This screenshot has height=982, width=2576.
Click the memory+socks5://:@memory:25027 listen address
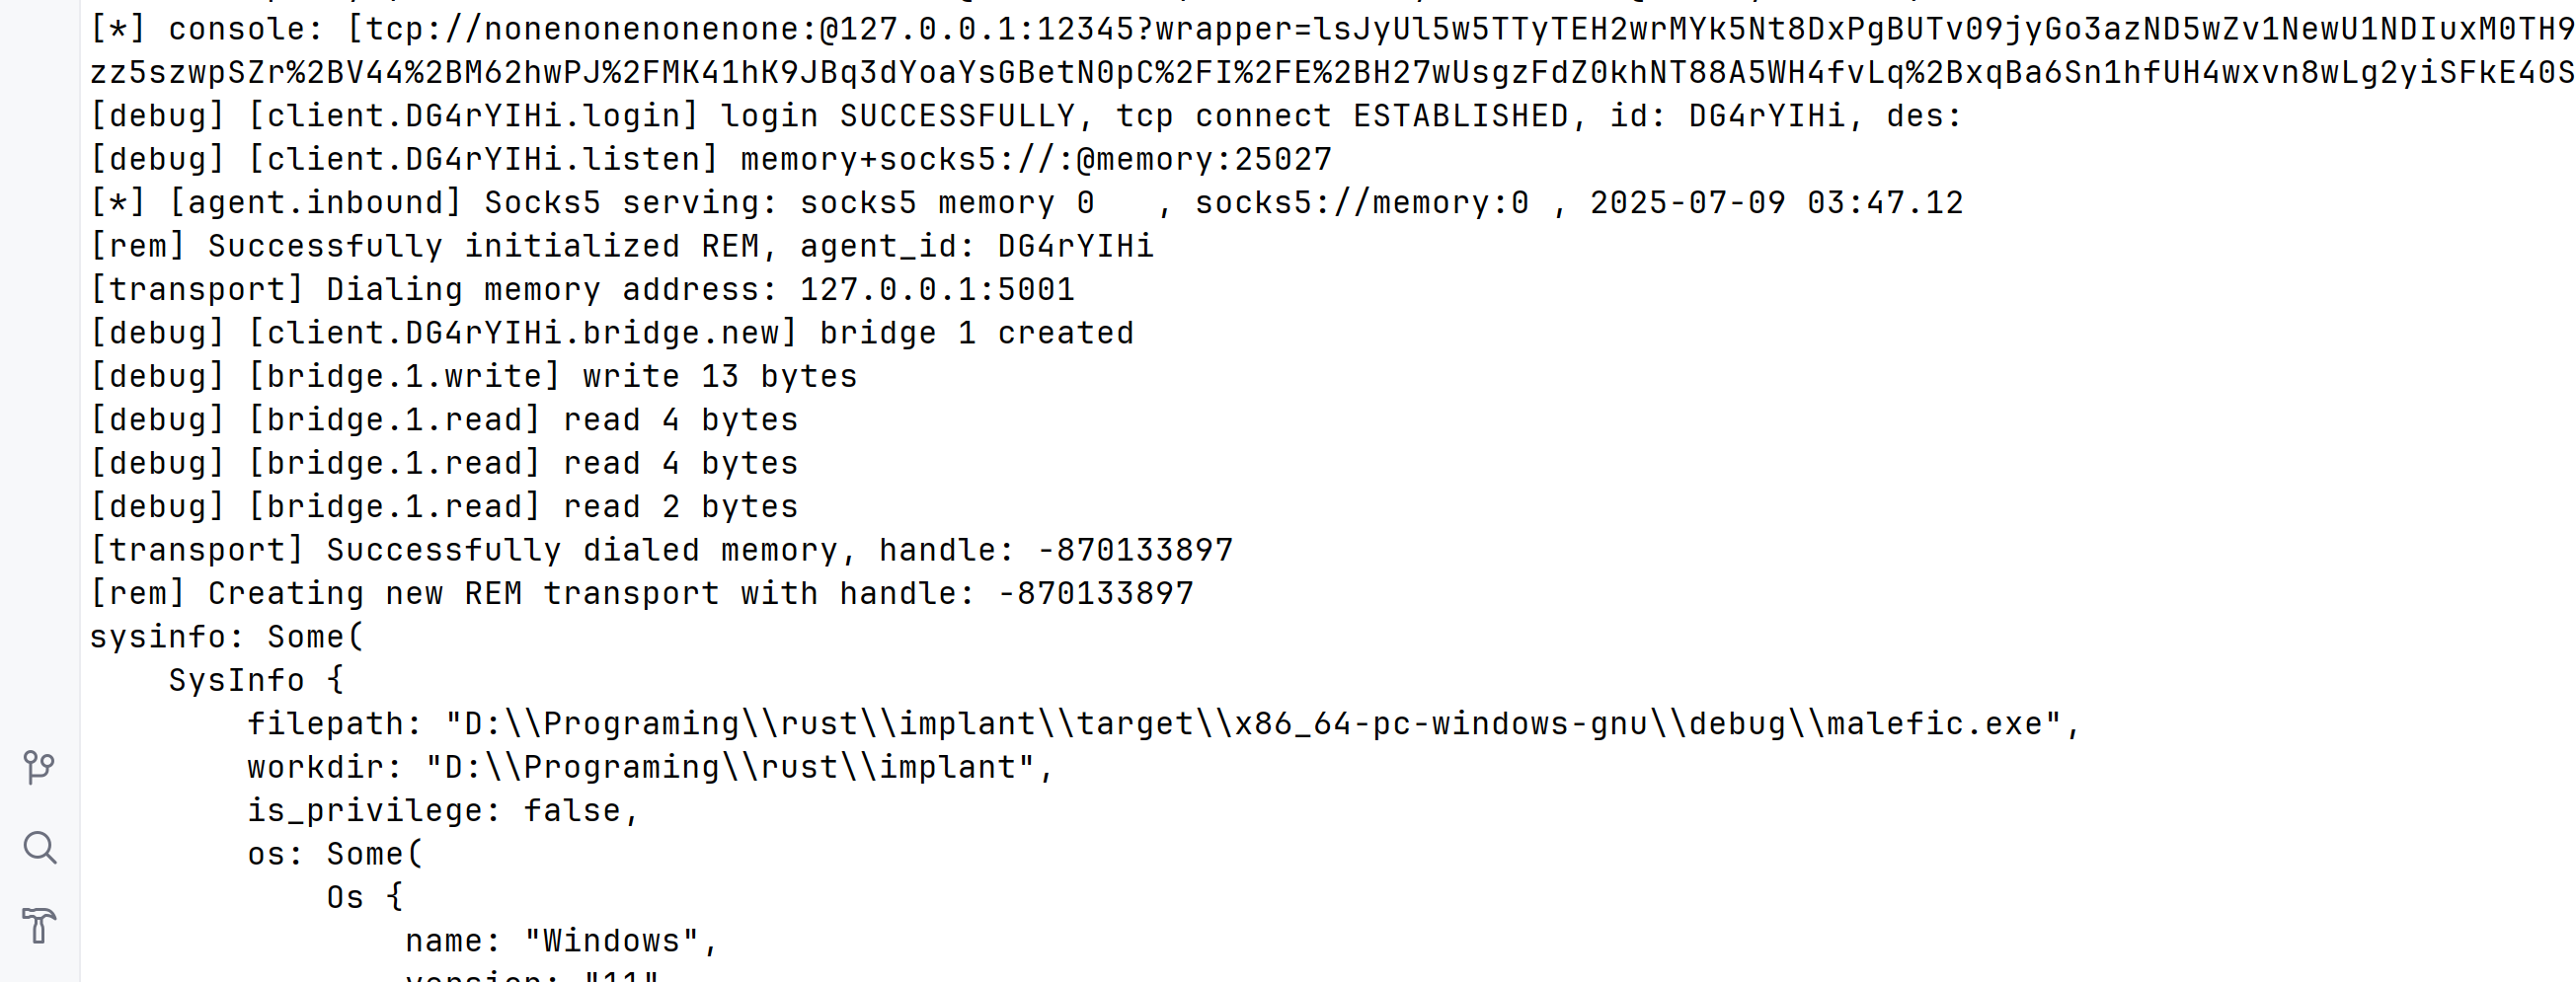pos(1036,160)
